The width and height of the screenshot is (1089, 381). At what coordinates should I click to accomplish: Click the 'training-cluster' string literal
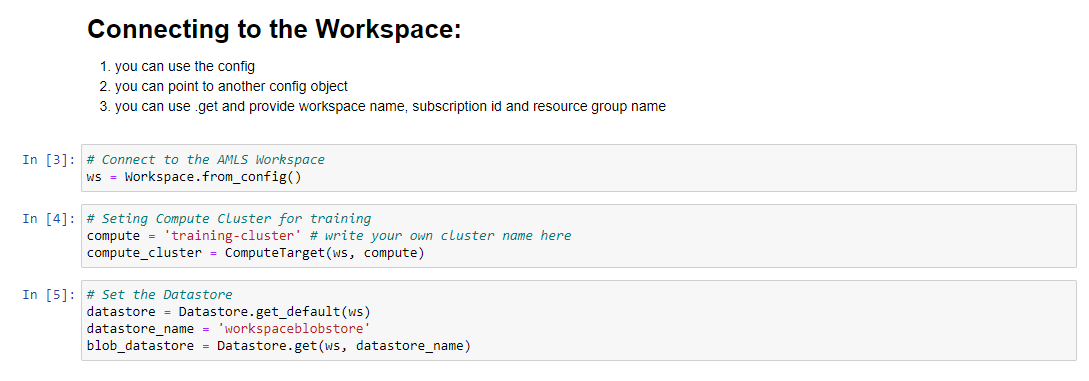point(233,236)
